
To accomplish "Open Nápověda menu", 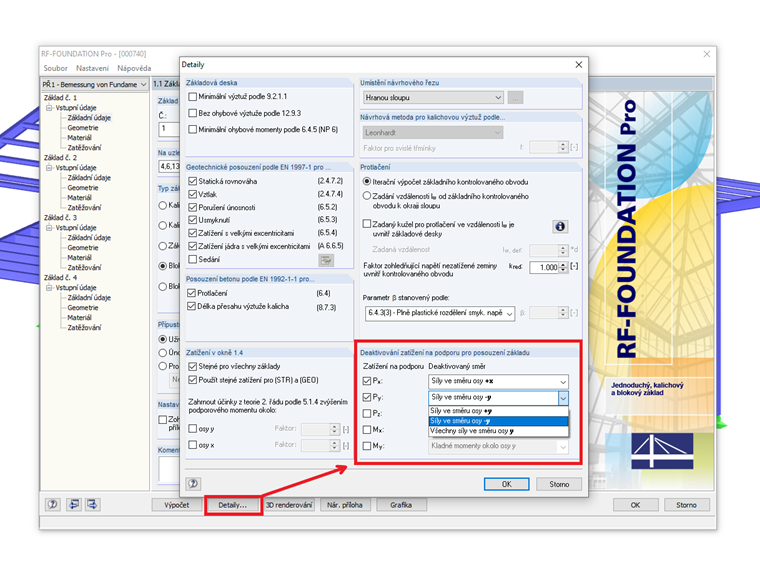I will pyautogui.click(x=134, y=68).
